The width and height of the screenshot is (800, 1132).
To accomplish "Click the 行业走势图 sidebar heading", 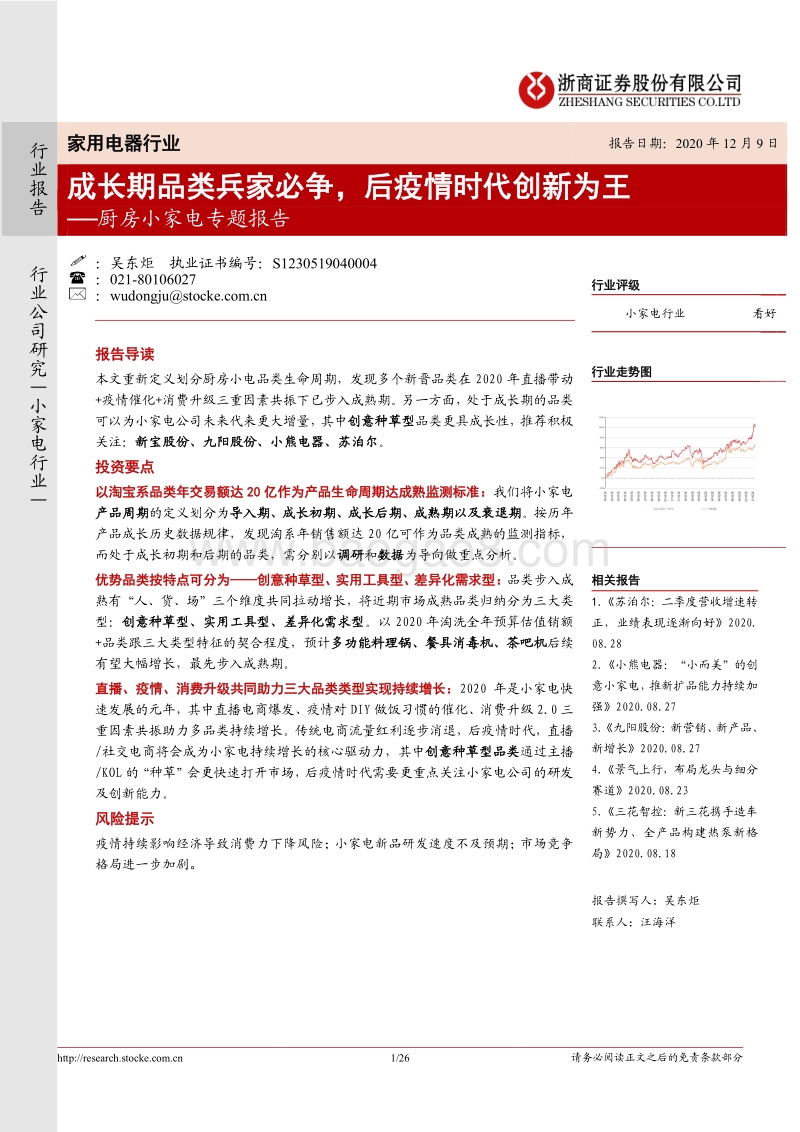I will point(622,372).
